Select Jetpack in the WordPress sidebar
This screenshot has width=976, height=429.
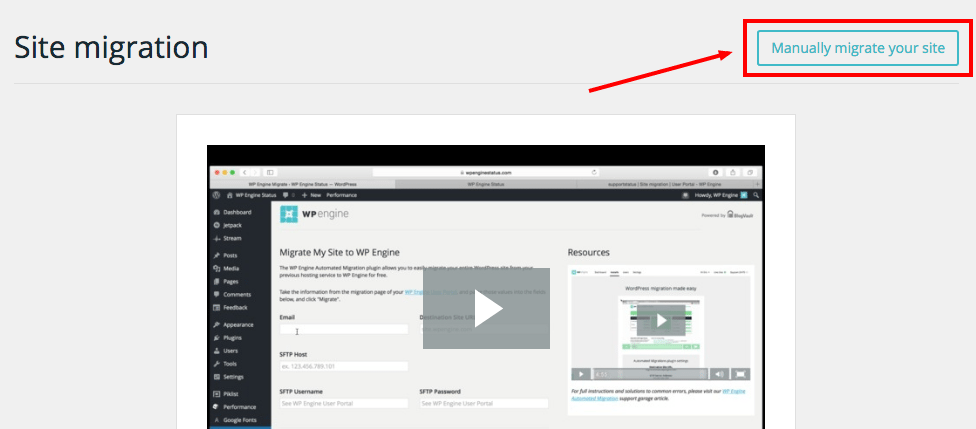click(x=231, y=226)
